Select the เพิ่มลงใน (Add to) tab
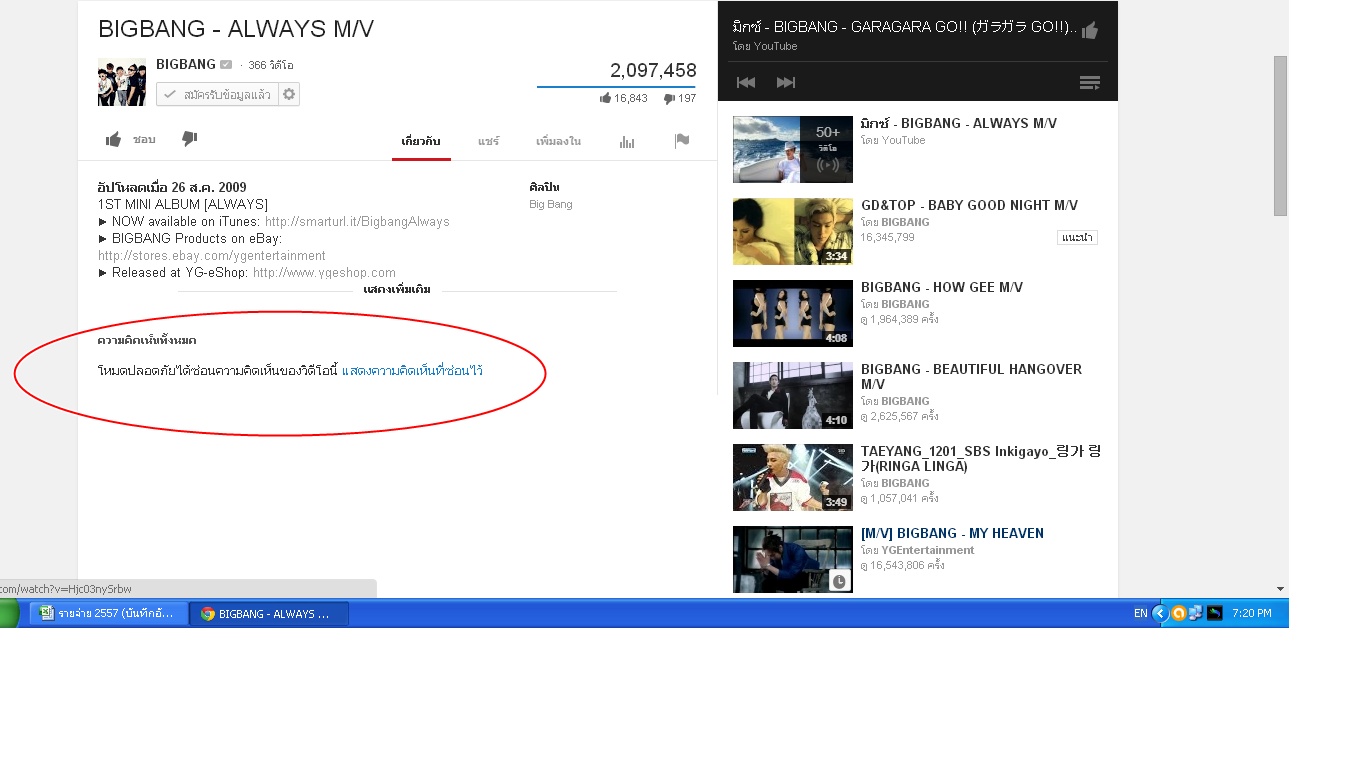Image resolution: width=1366 pixels, height=768 pixels. pos(558,141)
